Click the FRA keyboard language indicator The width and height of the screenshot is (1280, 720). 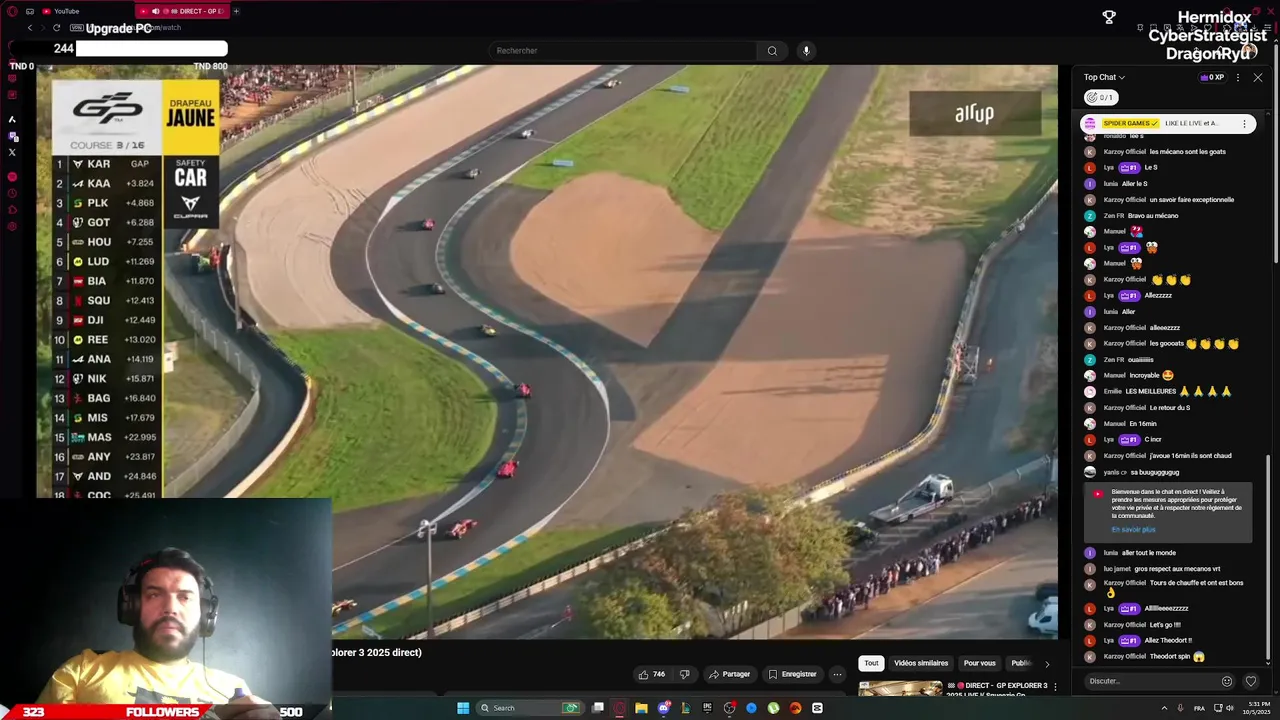click(x=1199, y=708)
